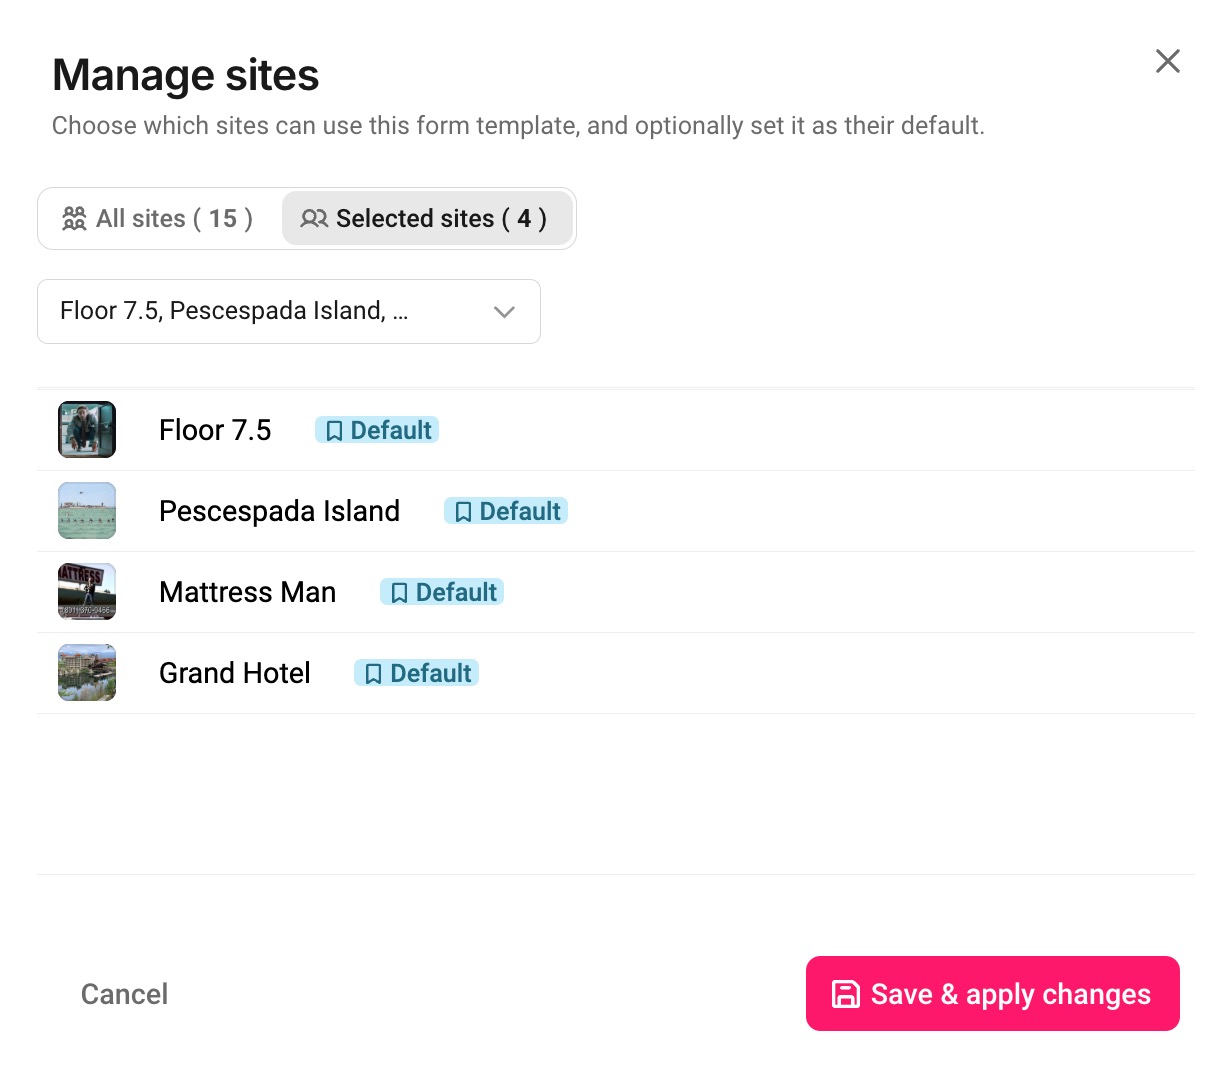Toggle Default badge for Mattress Man
This screenshot has width=1230, height=1080.
click(x=442, y=592)
